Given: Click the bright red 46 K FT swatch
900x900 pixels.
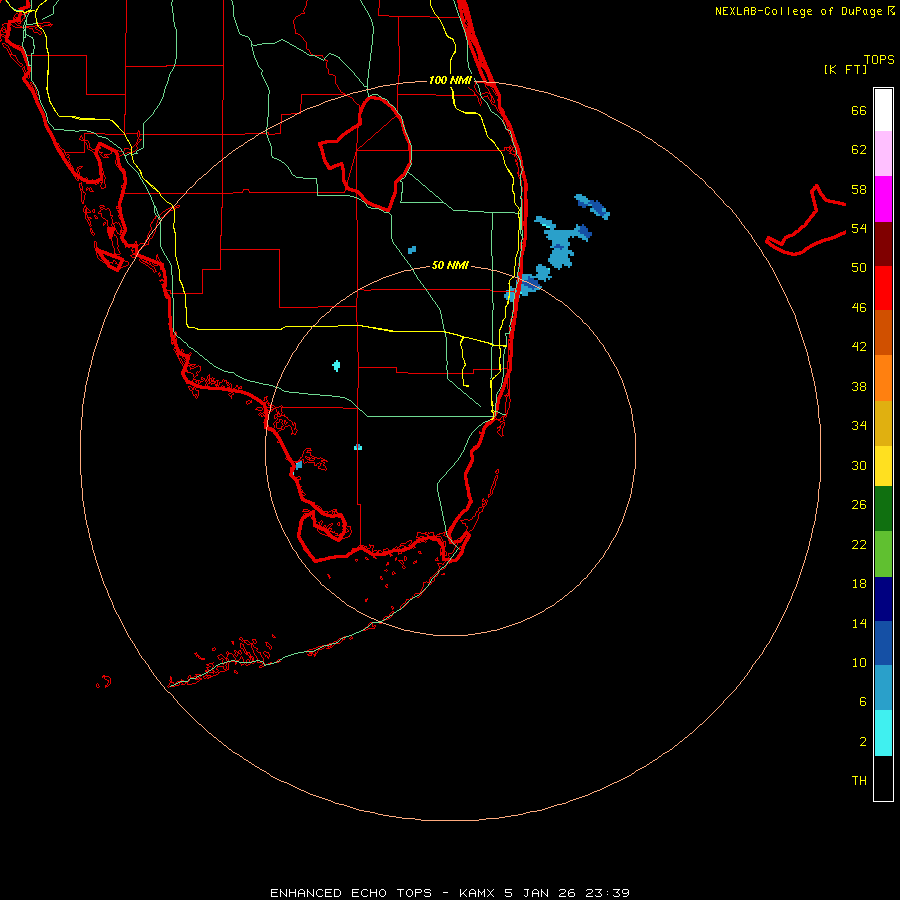Looking at the screenshot, I should click(x=883, y=288).
